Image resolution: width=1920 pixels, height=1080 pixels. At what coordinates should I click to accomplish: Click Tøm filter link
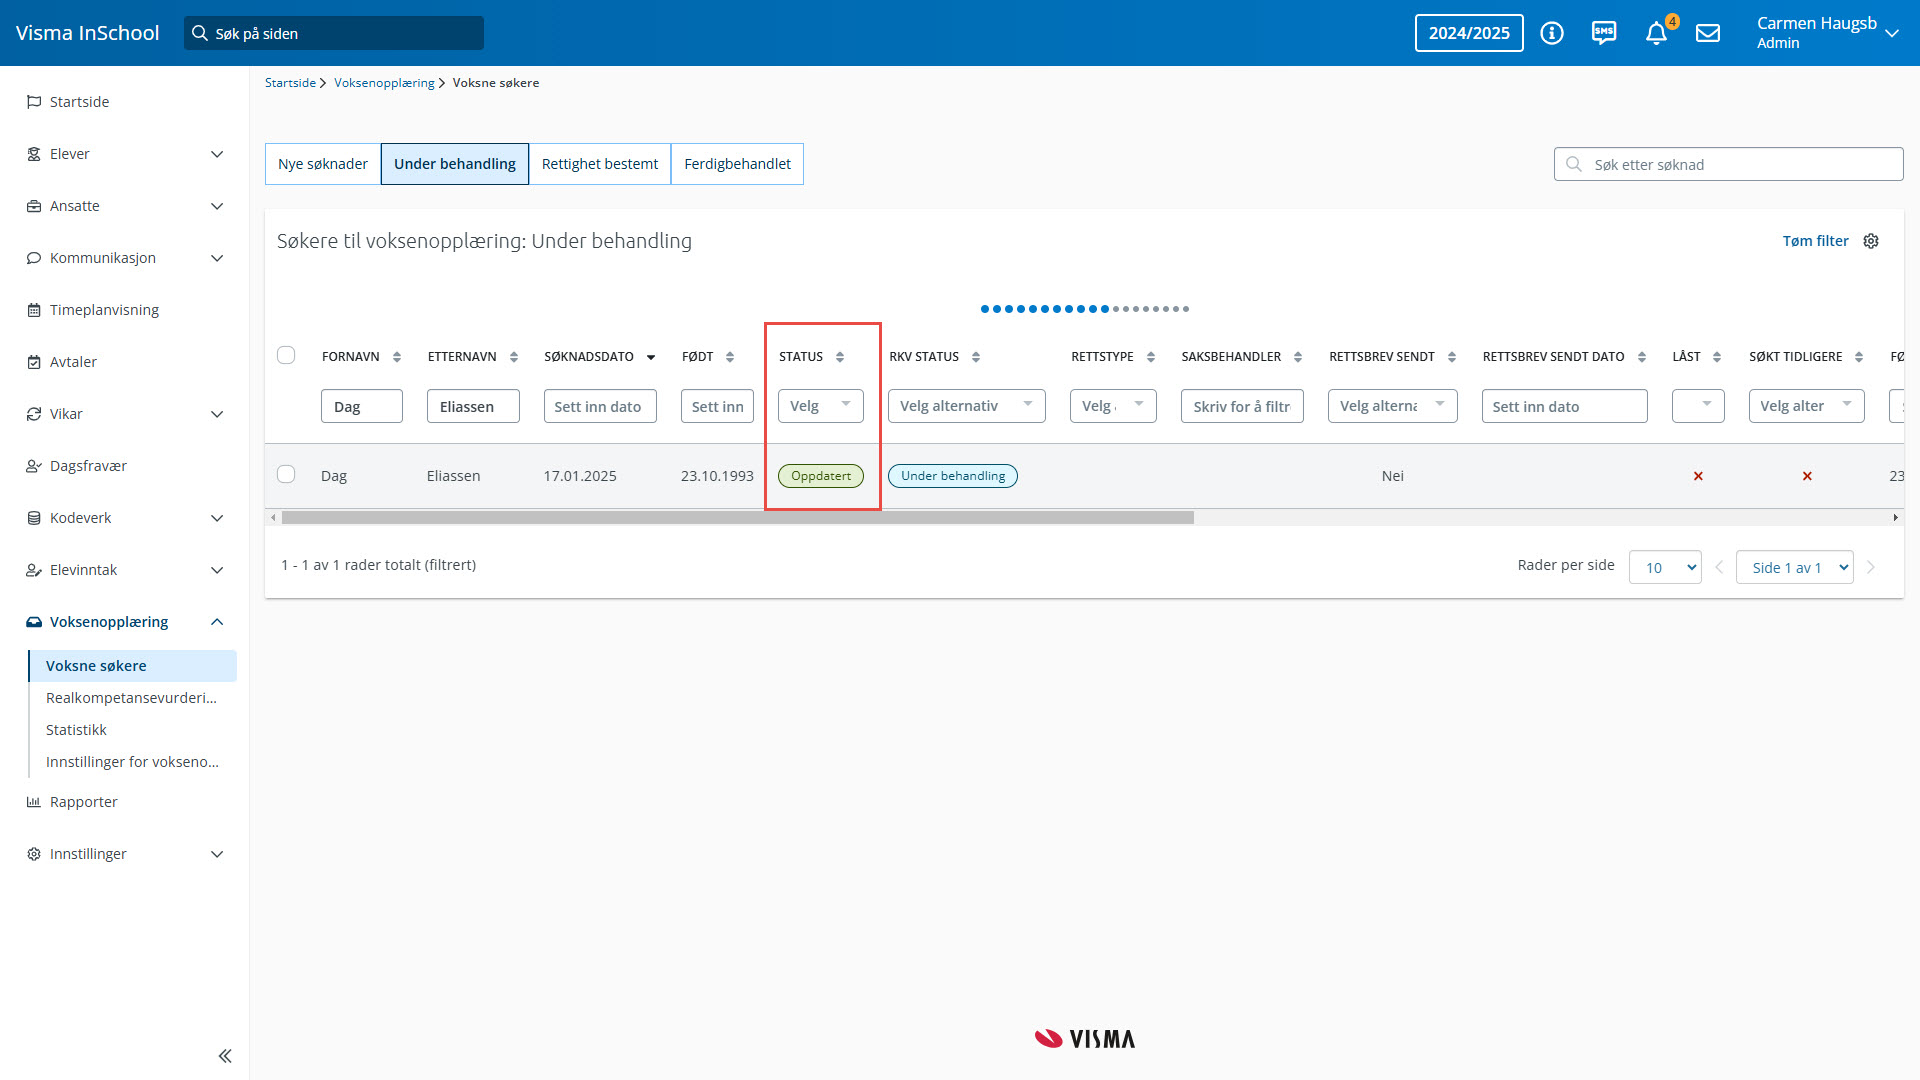pos(1815,241)
